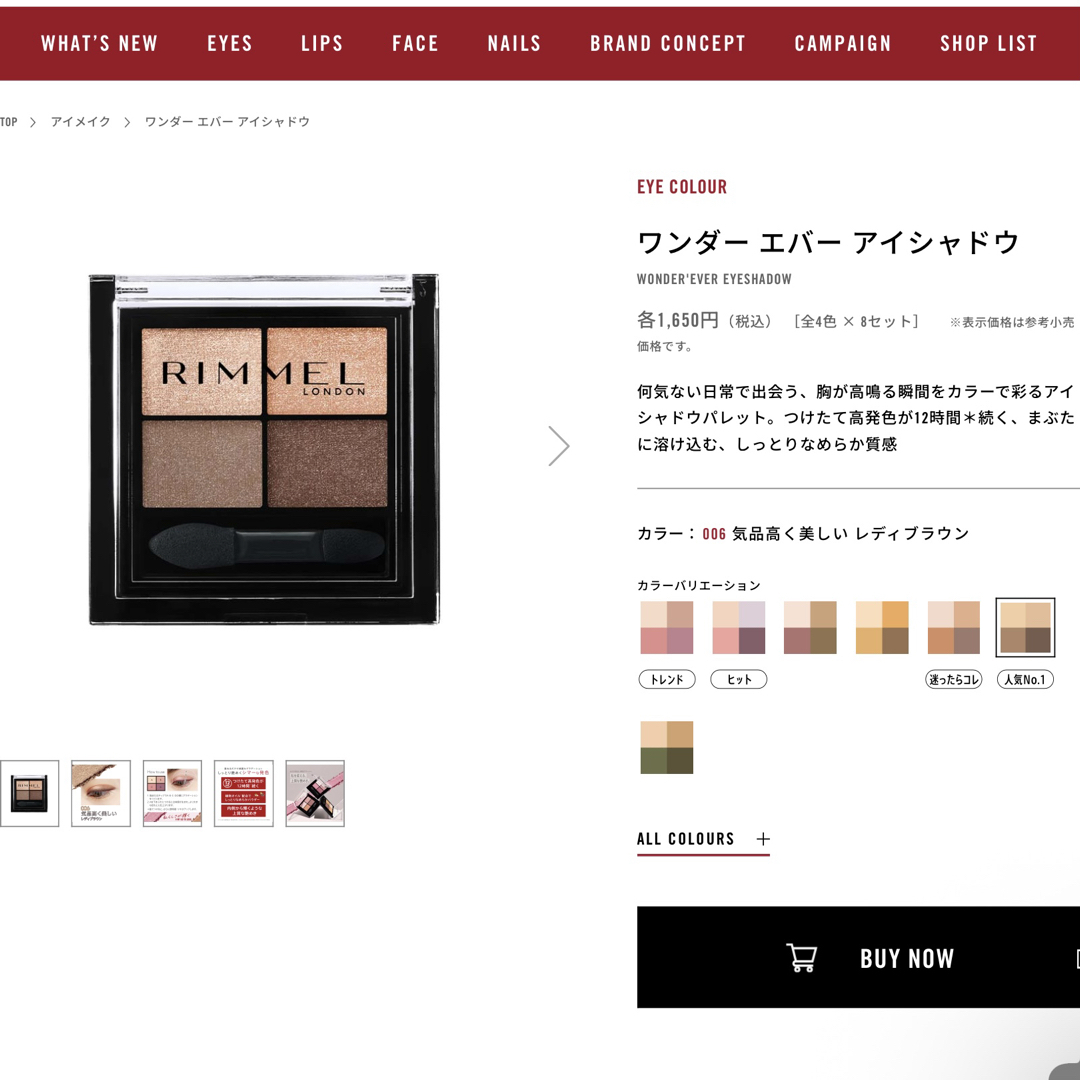This screenshot has height=1080, width=1080.
Task: Click the アイメイク breadcrumb link
Action: (81, 122)
